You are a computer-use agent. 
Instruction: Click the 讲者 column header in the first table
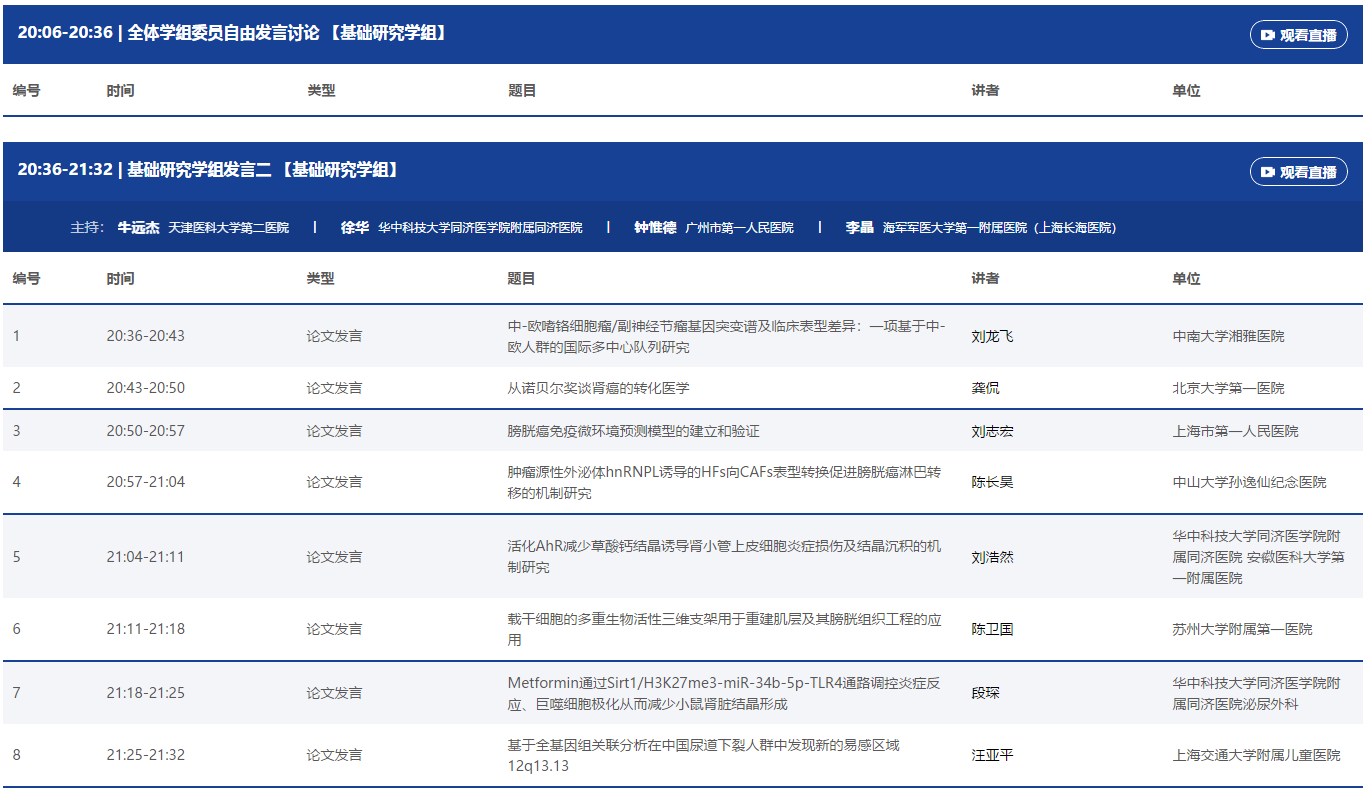(x=985, y=91)
